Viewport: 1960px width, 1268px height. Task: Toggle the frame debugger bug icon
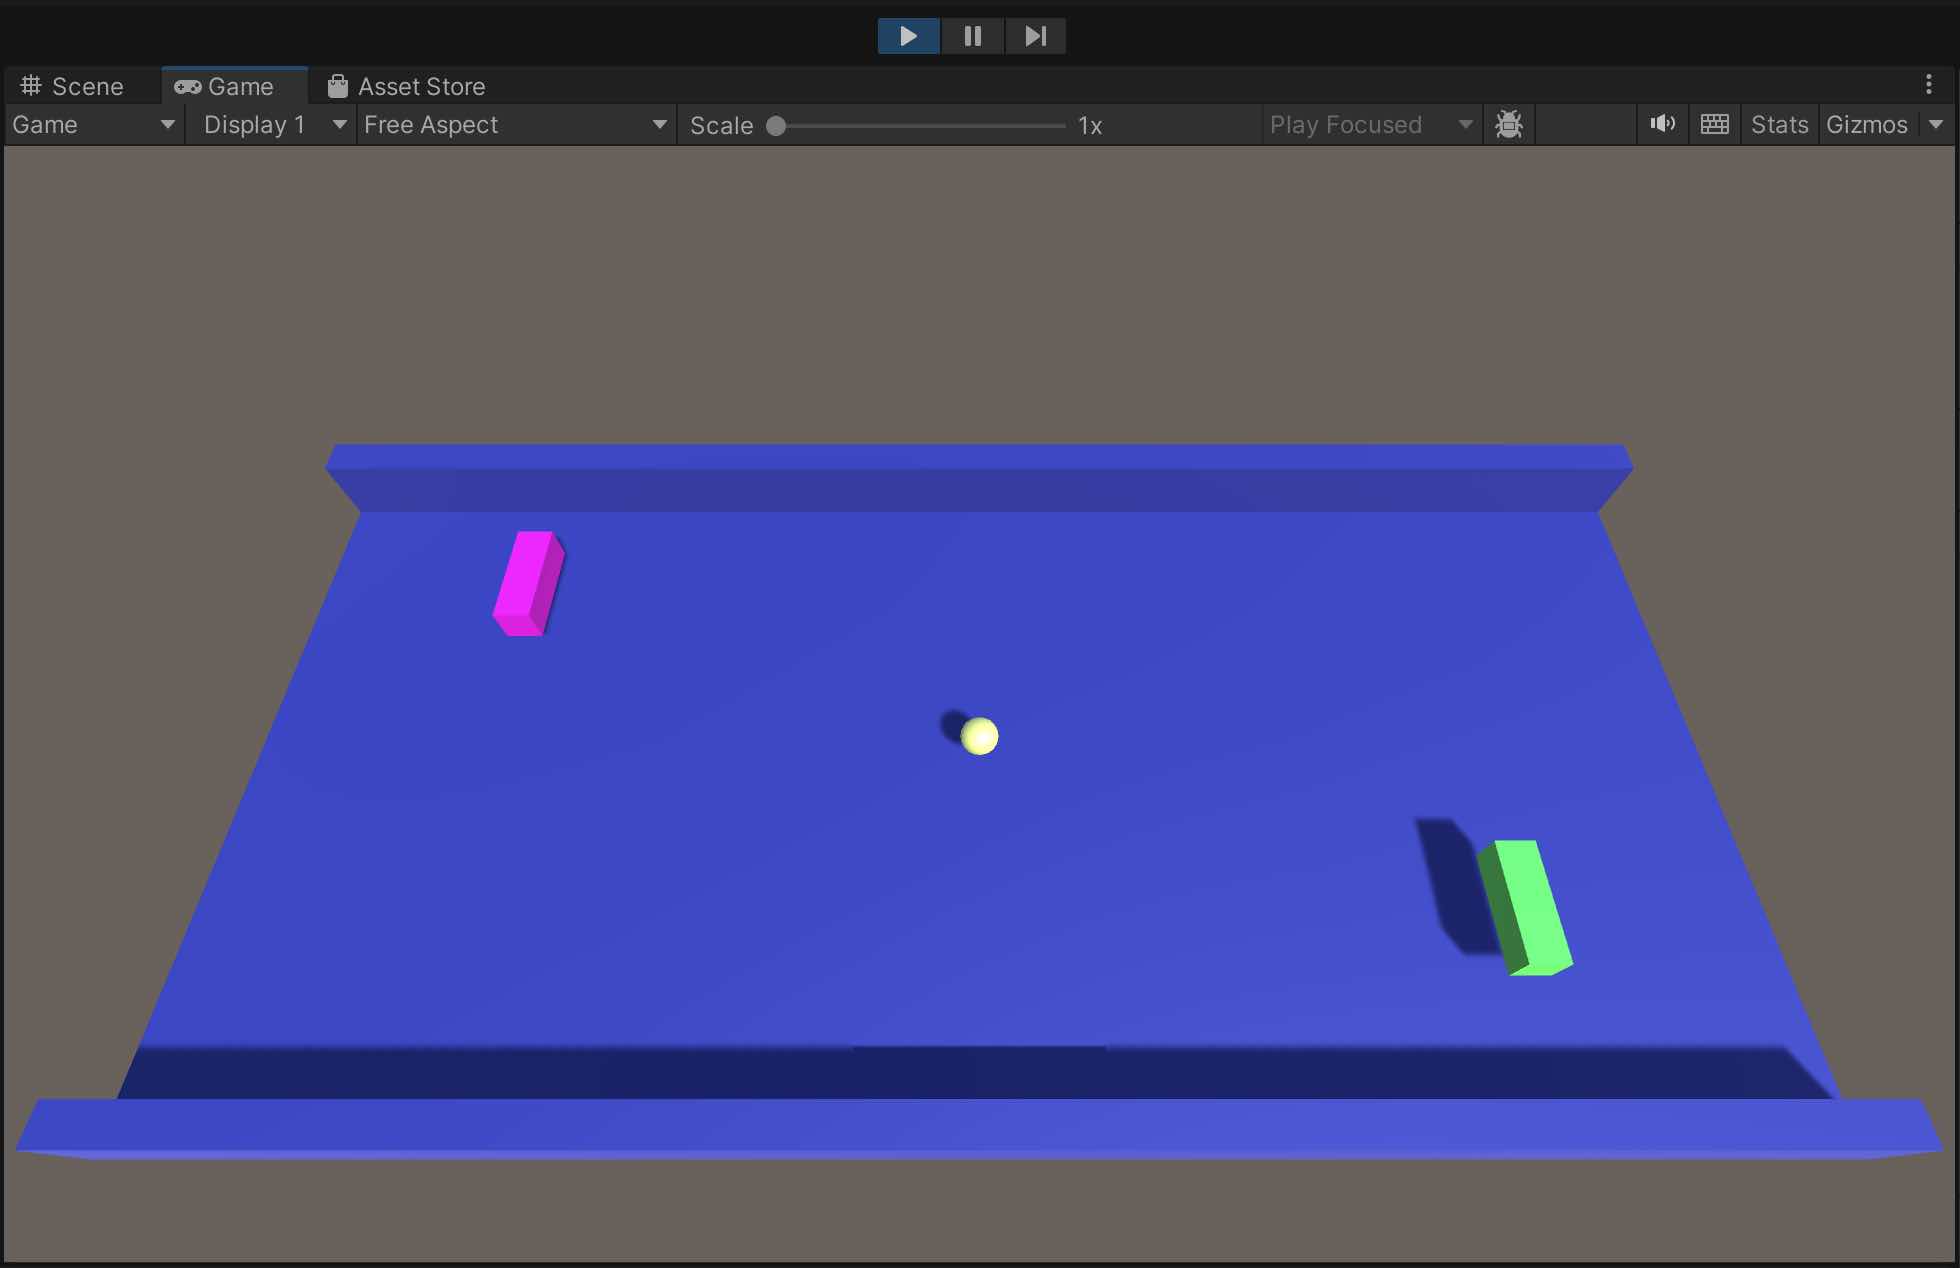pos(1508,124)
